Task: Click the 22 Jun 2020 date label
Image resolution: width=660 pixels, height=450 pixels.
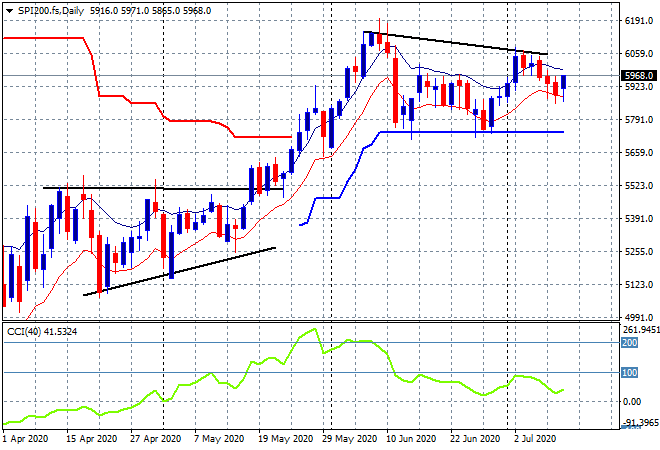Action: (475, 439)
